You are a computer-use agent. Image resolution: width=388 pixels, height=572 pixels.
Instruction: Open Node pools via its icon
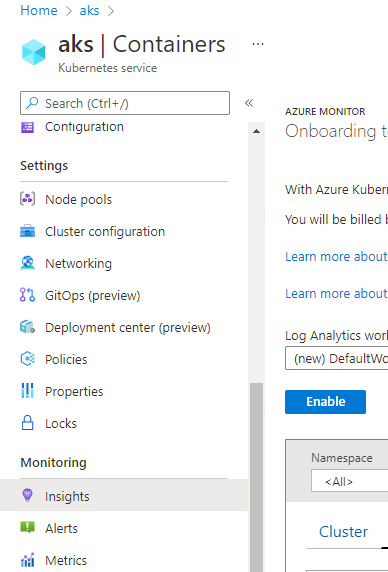pos(27,199)
